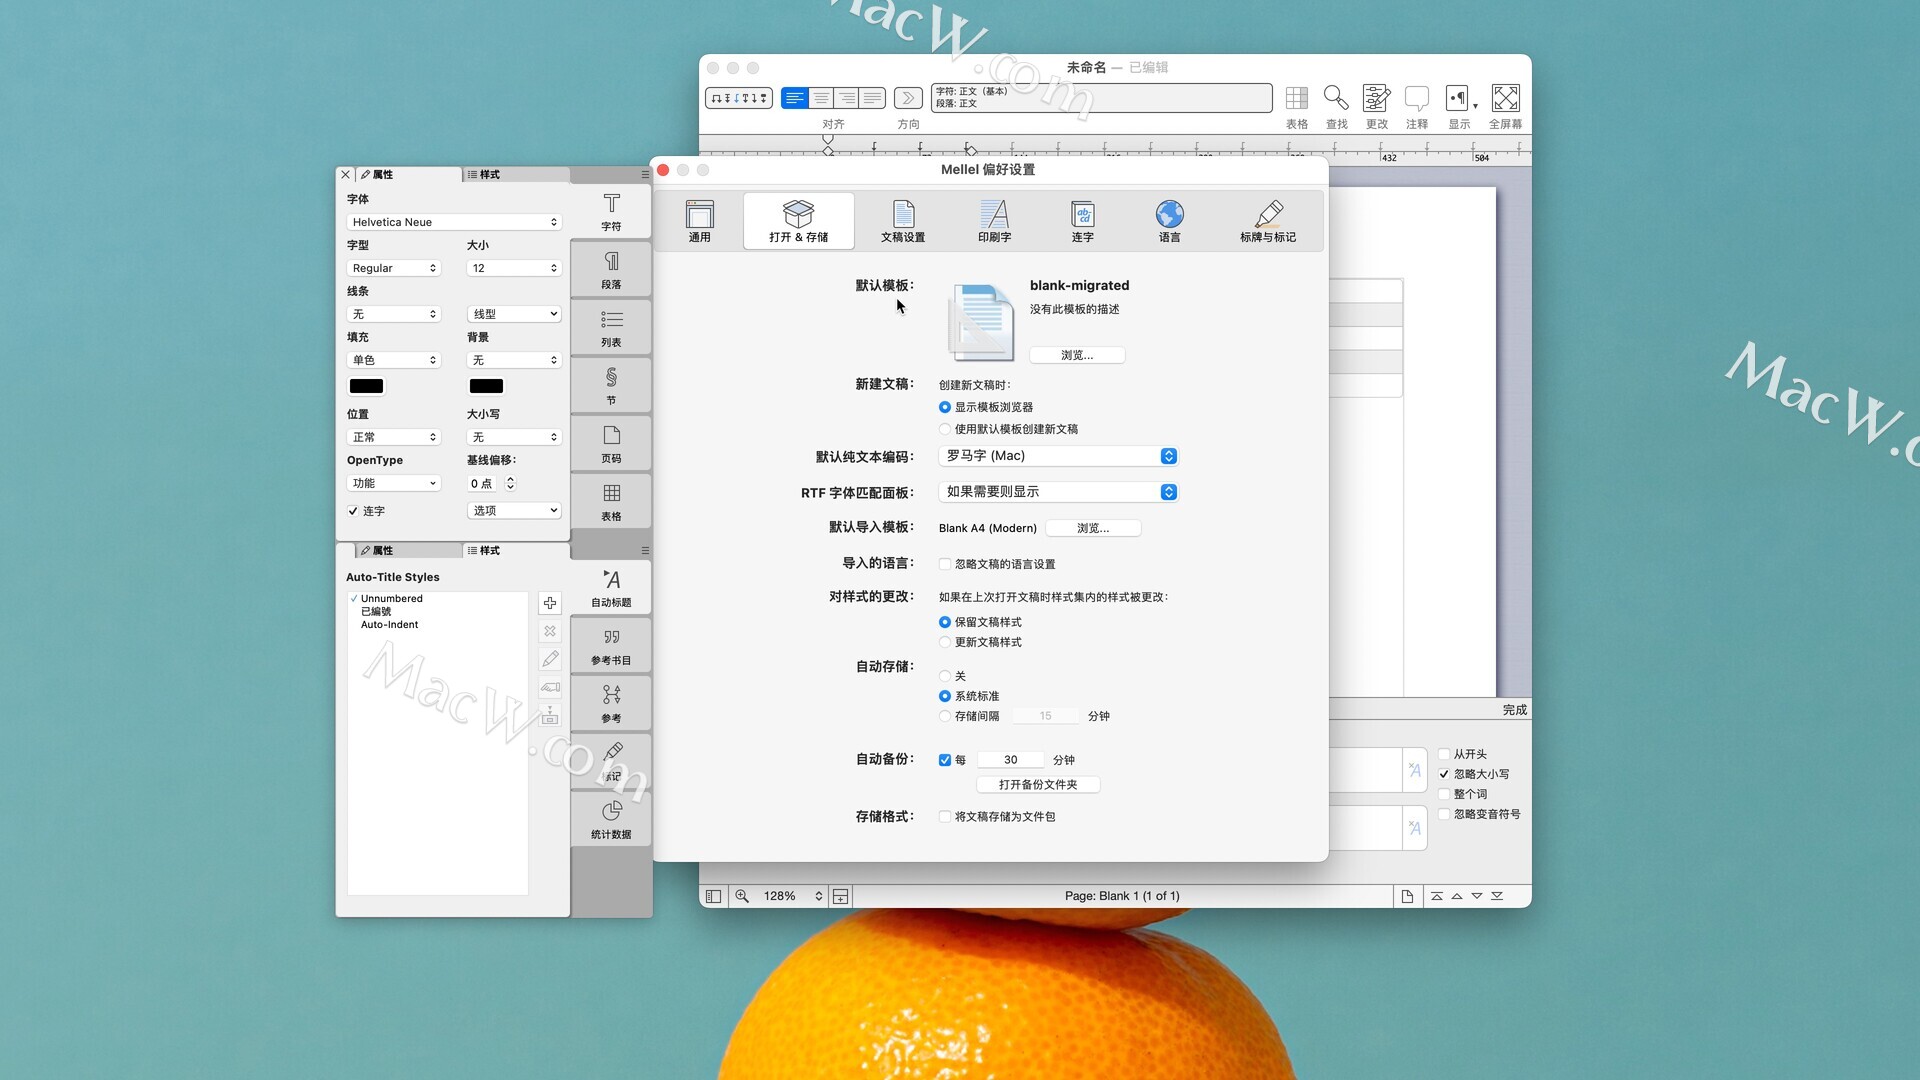This screenshot has width=1920, height=1080.
Task: Open the 参考 (cross-reference) palette icon
Action: [611, 703]
